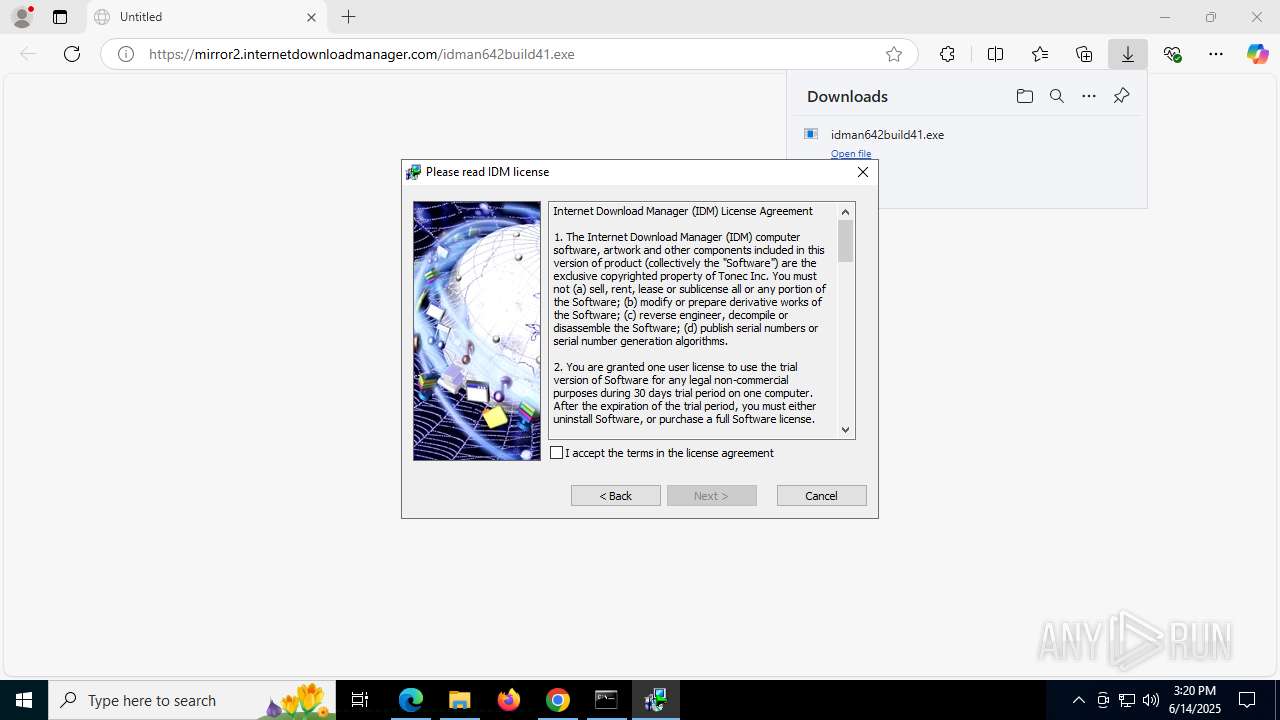Open more options in Downloads panel

tap(1089, 96)
